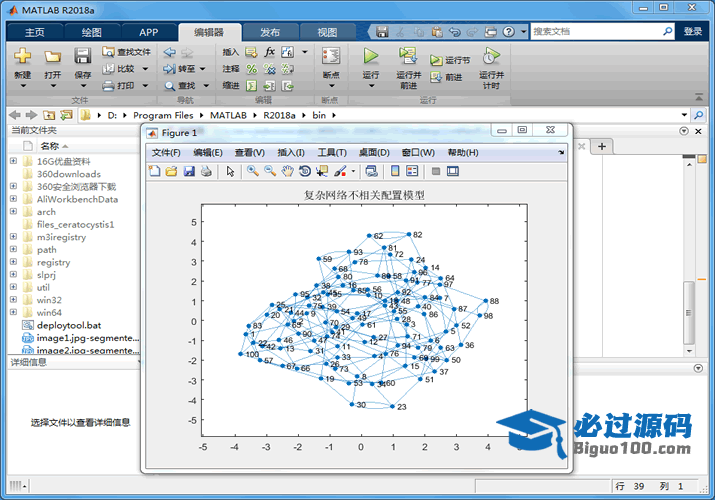Click the smart indent icon beside 缩进
Screen dimensions: 715x500
(x=251, y=86)
